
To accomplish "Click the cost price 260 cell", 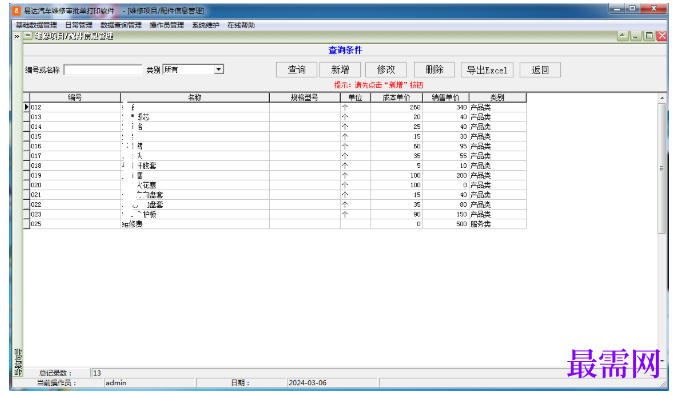I will tap(397, 107).
